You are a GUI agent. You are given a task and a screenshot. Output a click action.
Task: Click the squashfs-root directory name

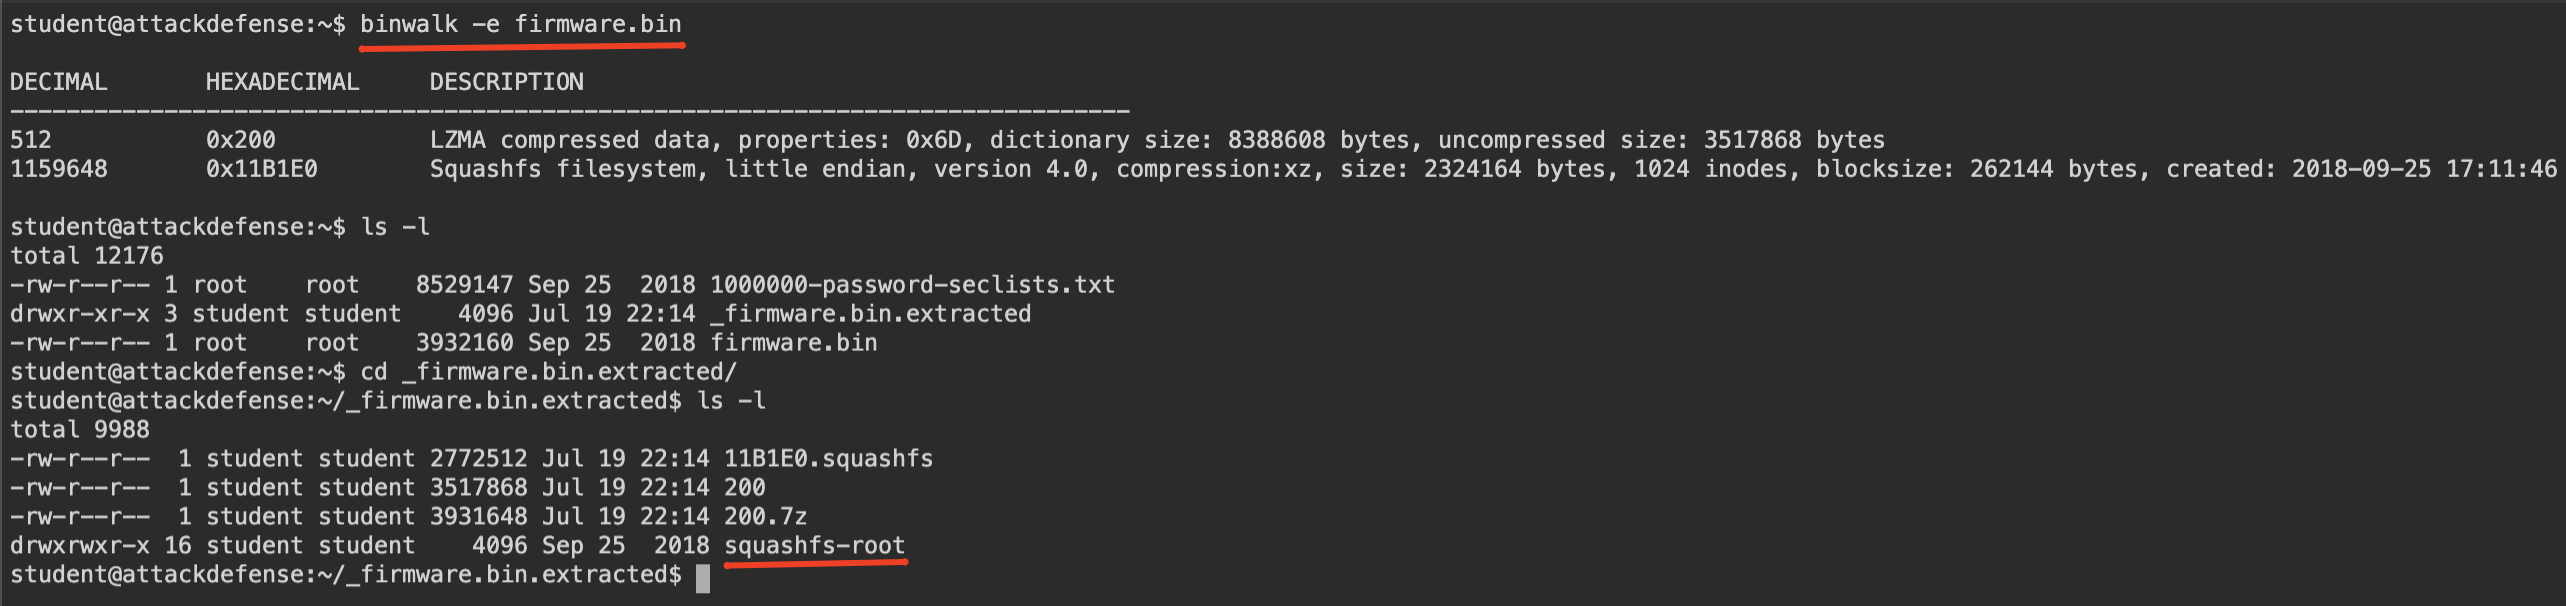(814, 546)
